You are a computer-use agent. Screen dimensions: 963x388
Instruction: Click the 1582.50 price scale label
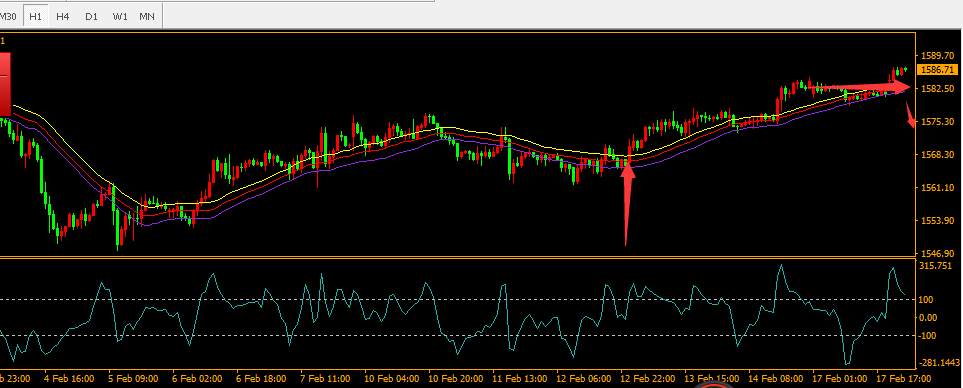pos(937,88)
